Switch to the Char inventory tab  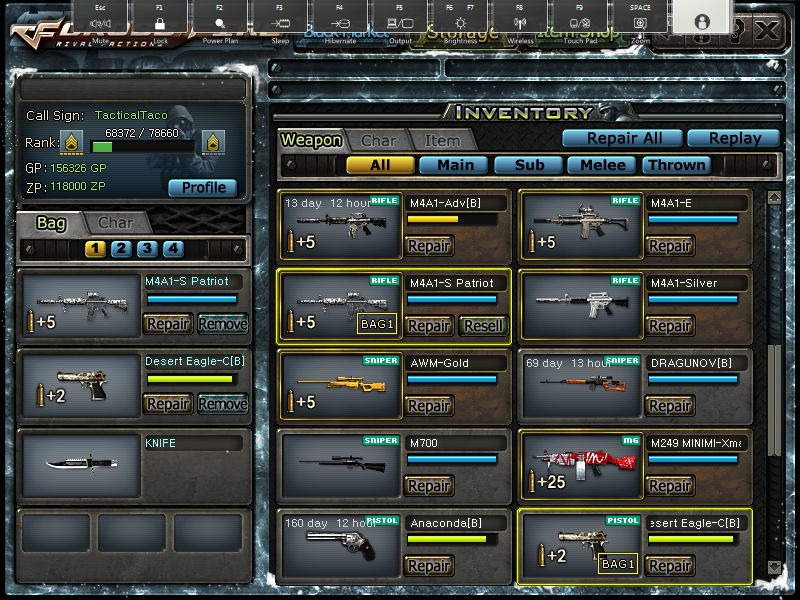(x=379, y=141)
